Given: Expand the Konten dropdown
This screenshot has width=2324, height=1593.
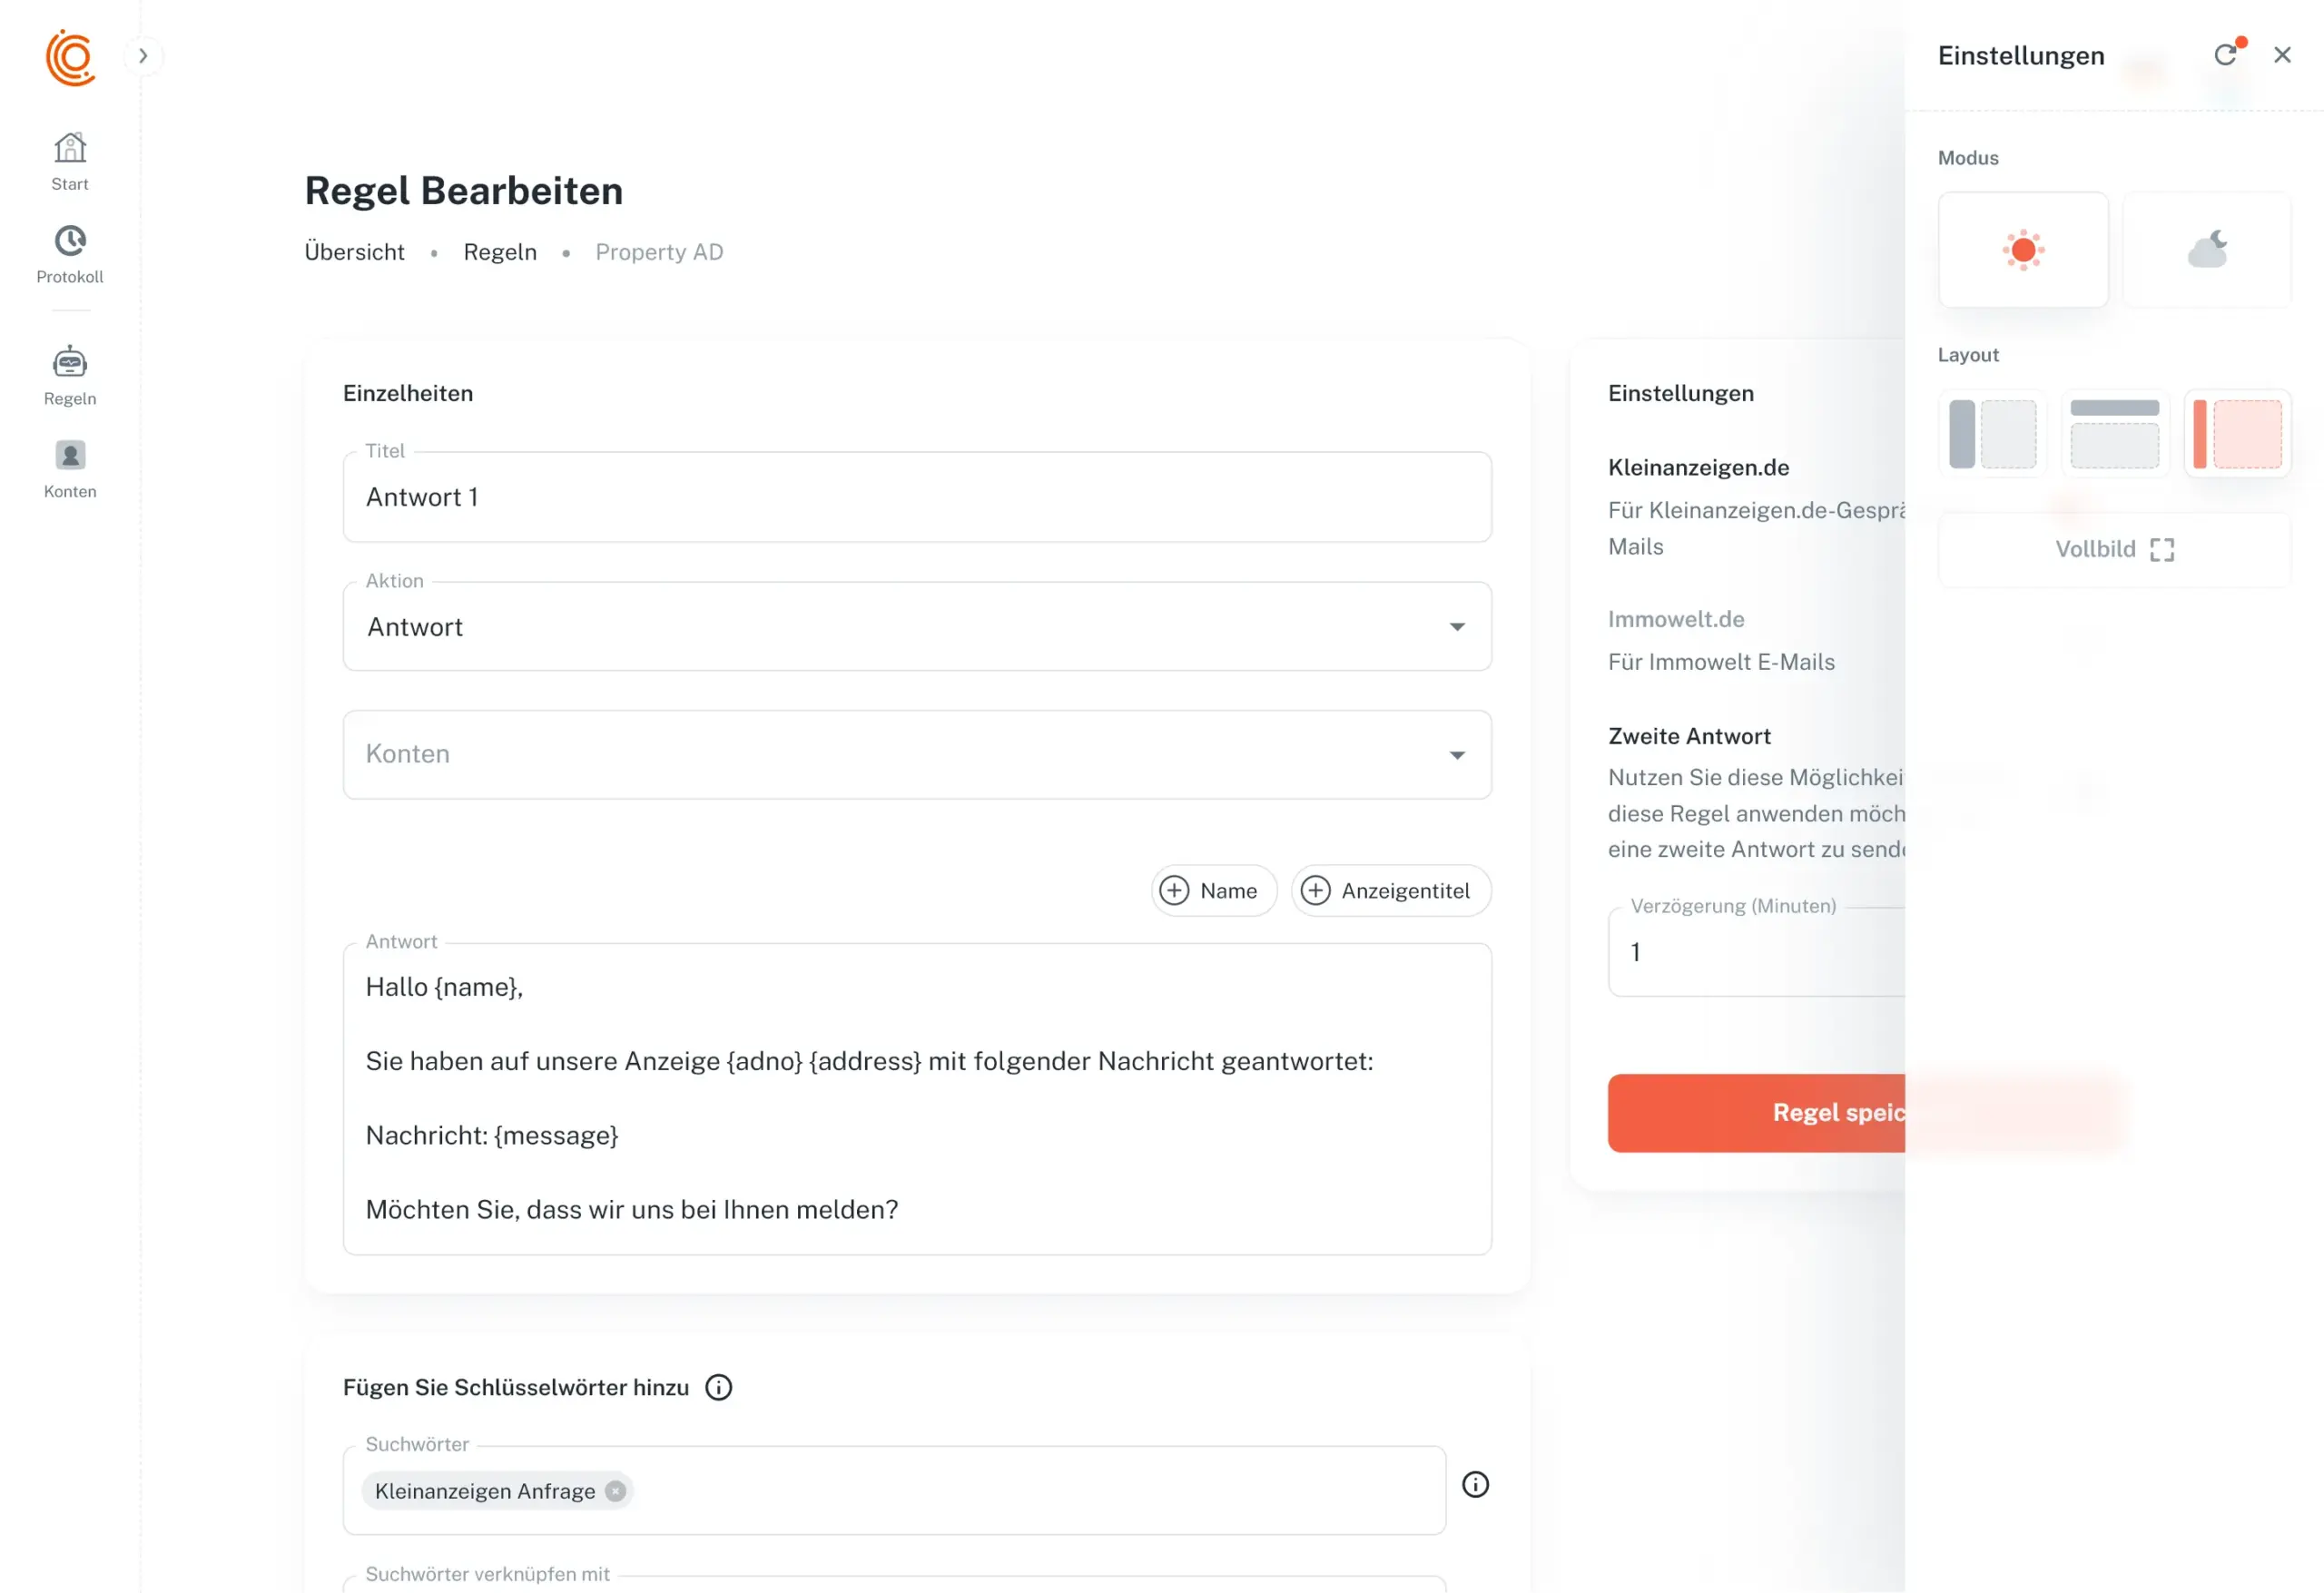Looking at the screenshot, I should pos(916,755).
